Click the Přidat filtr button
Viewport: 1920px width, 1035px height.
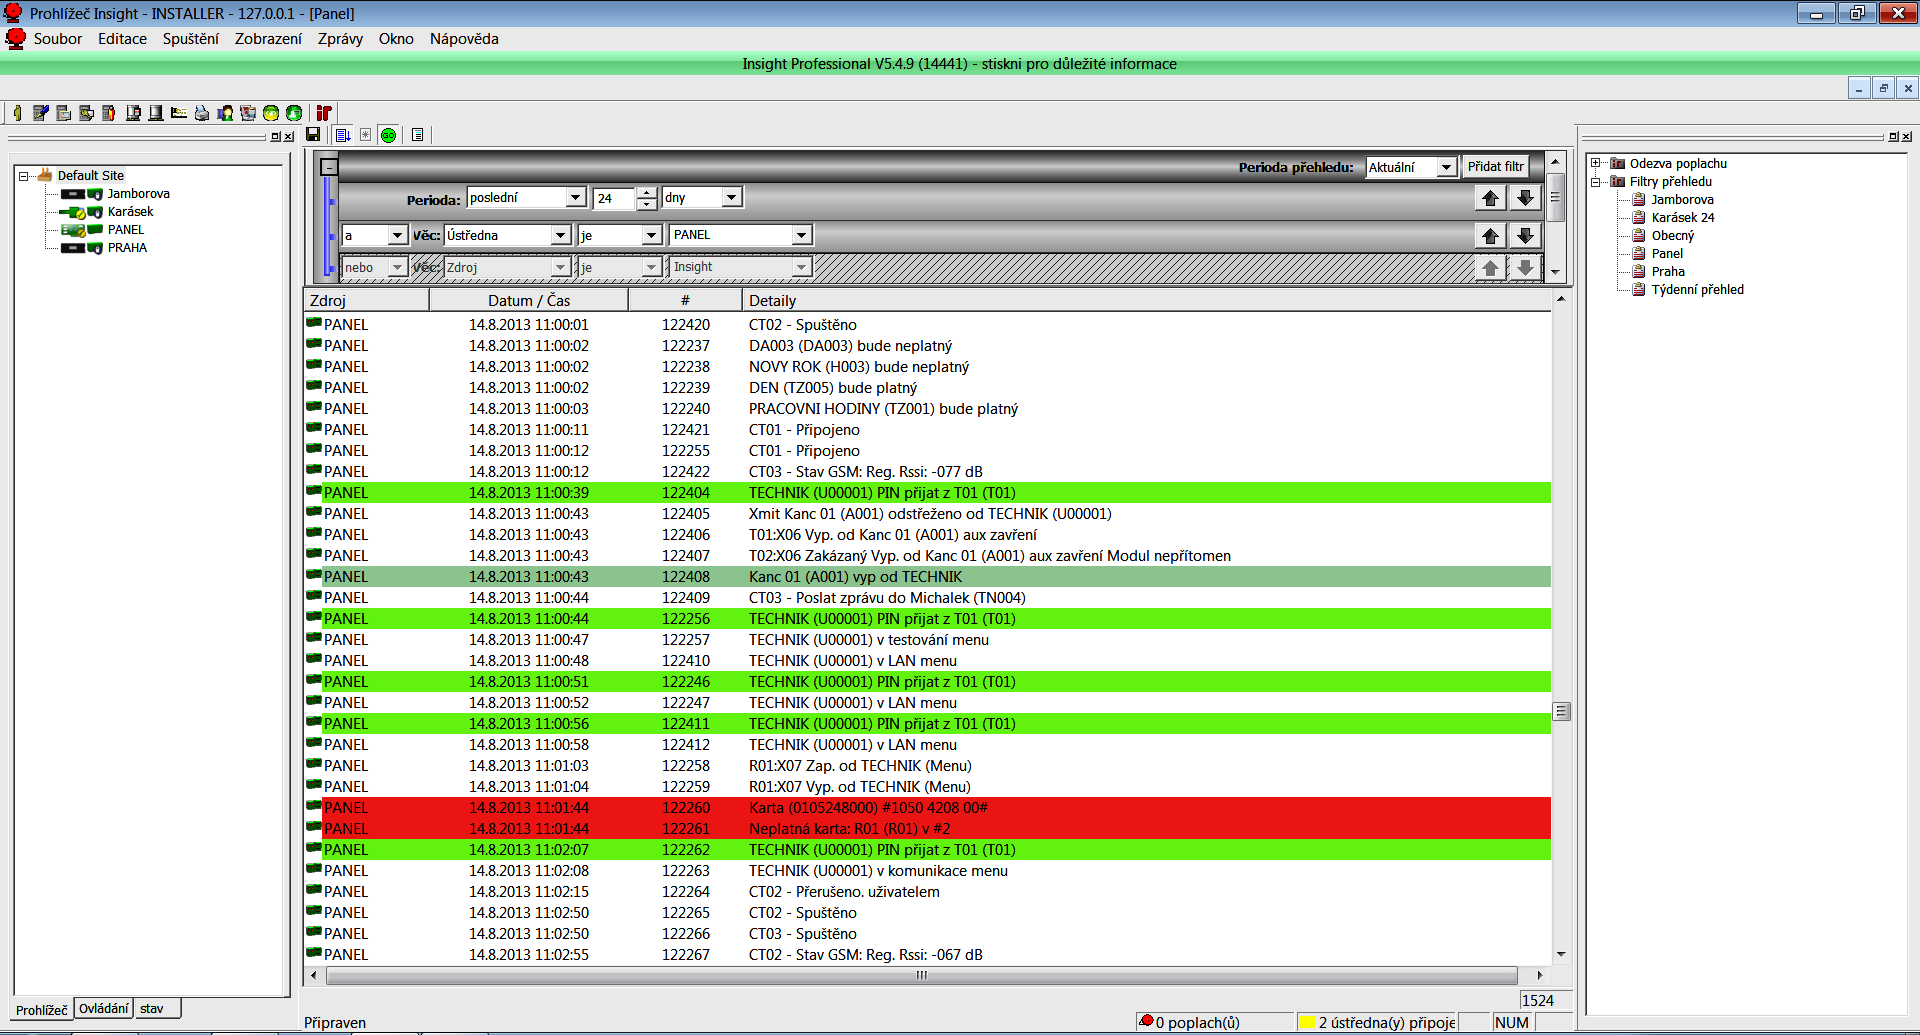(x=1495, y=166)
